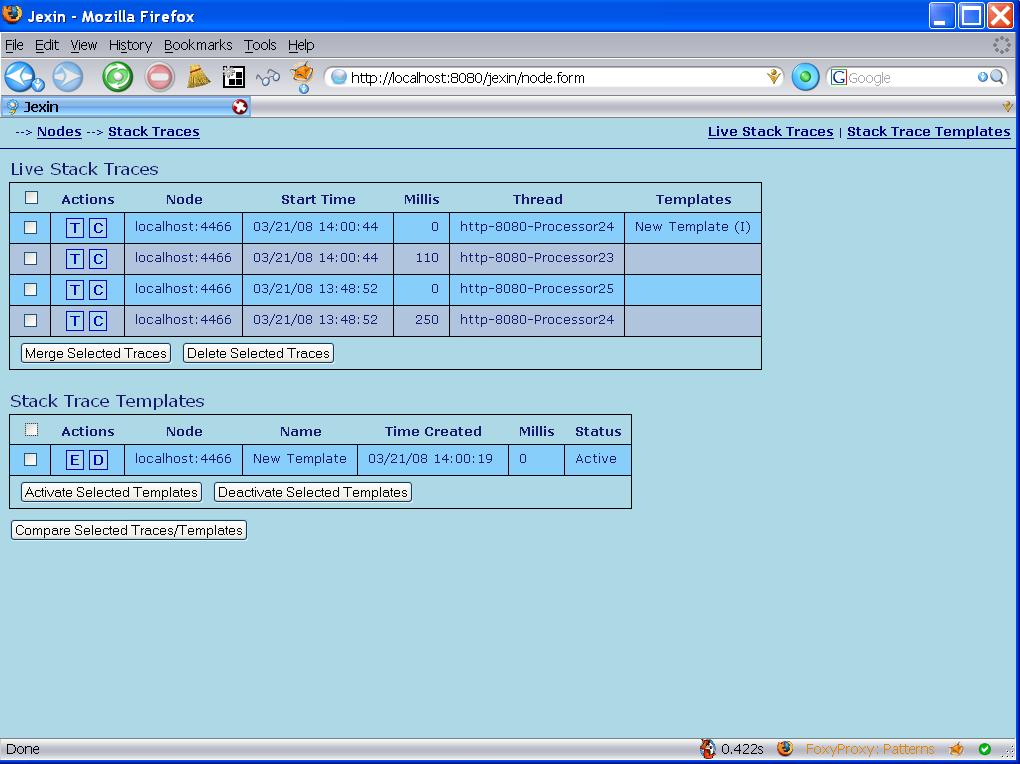Click the green Go button beside address bar
This screenshot has width=1020, height=764.
[x=805, y=77]
